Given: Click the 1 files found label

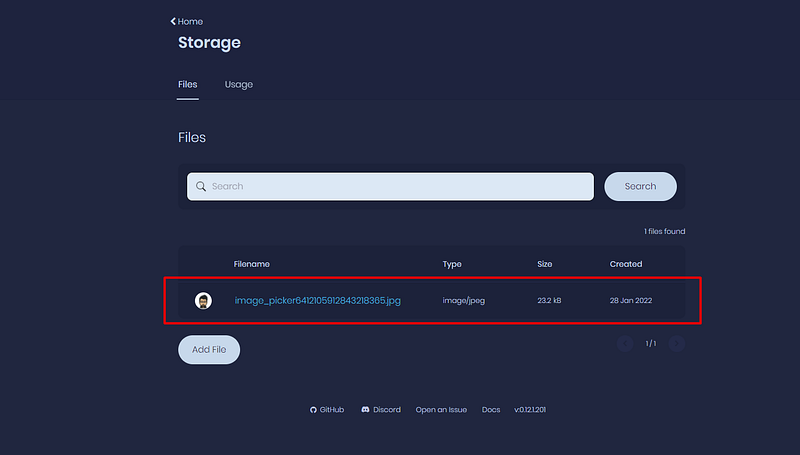Looking at the screenshot, I should [x=664, y=232].
